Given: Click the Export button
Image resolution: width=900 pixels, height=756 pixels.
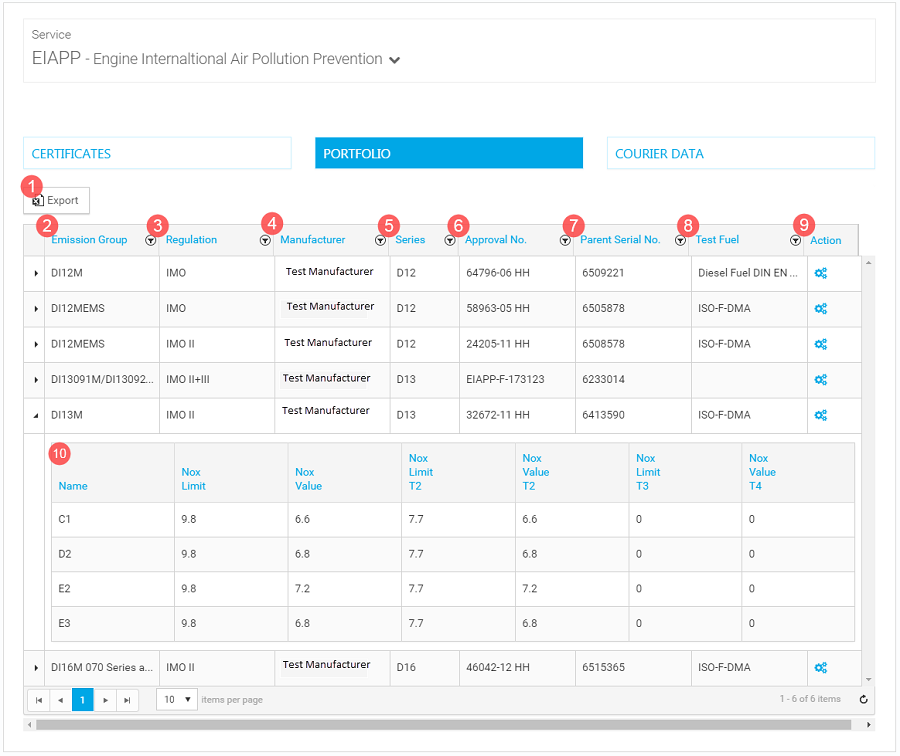Looking at the screenshot, I should pos(55,200).
